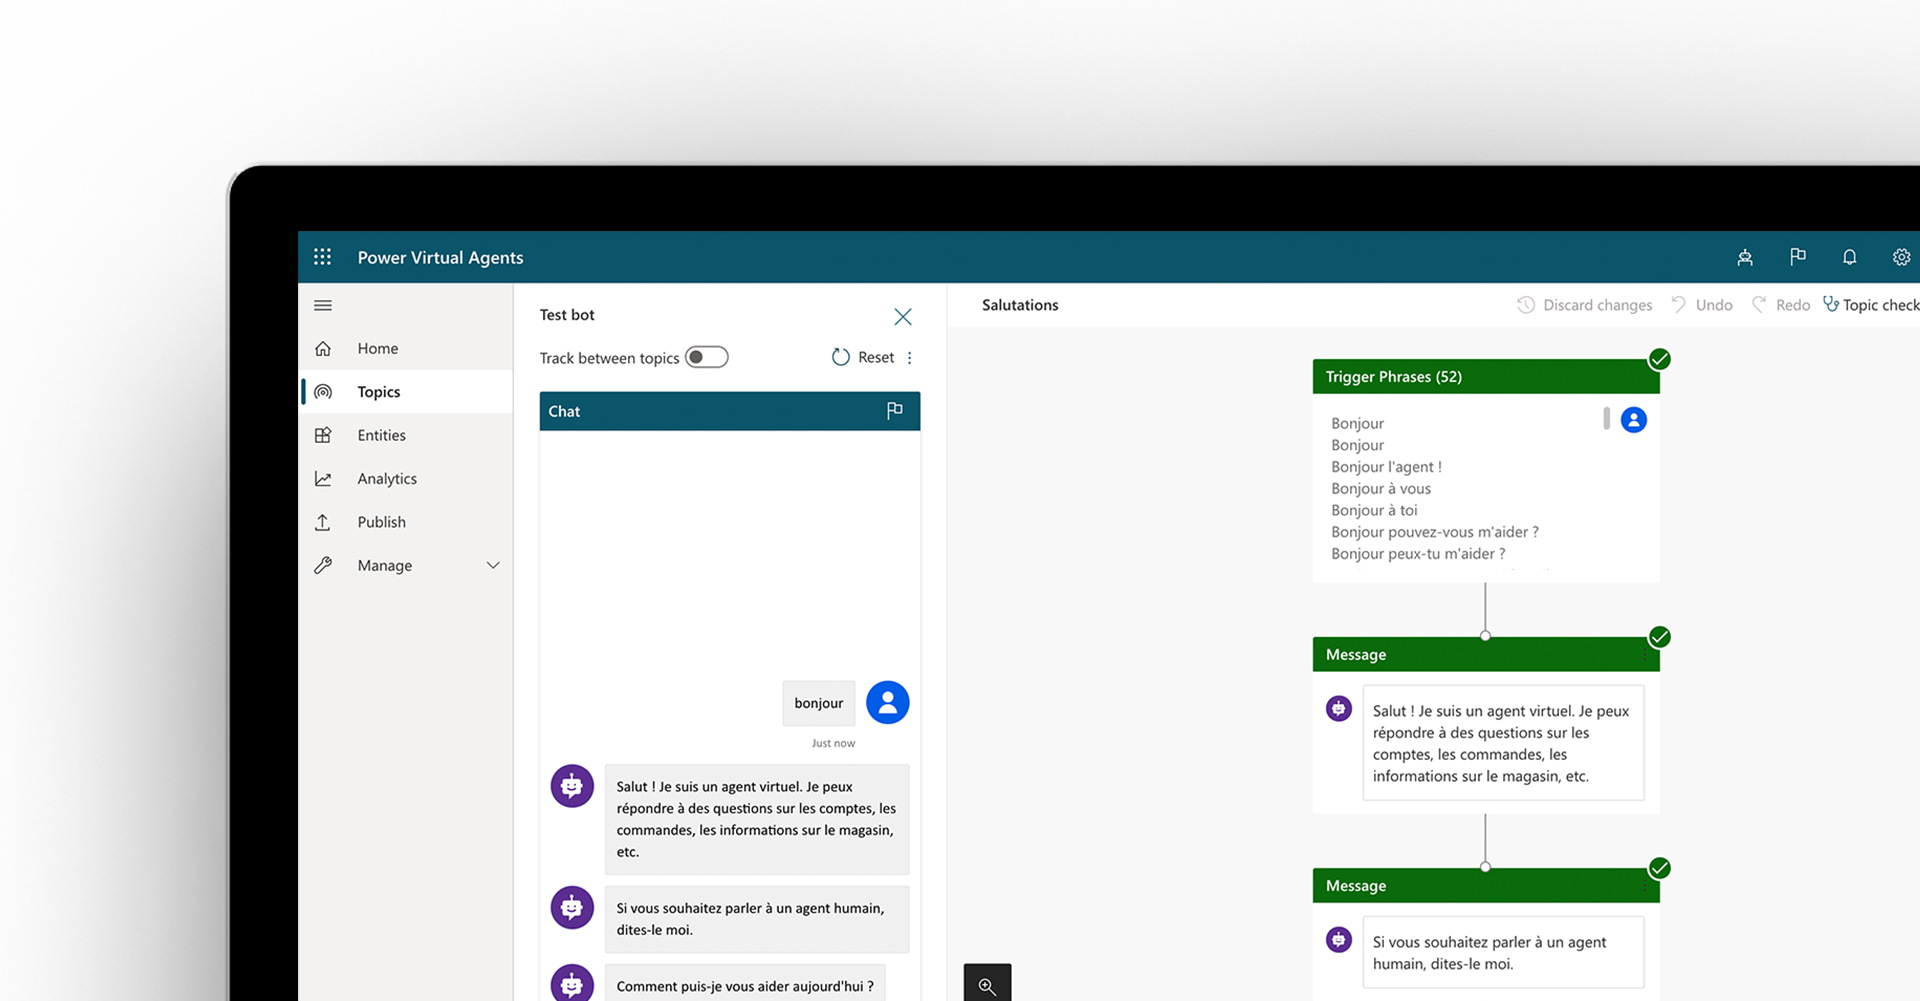Open the Analytics section
This screenshot has height=1001, width=1920.
(387, 479)
